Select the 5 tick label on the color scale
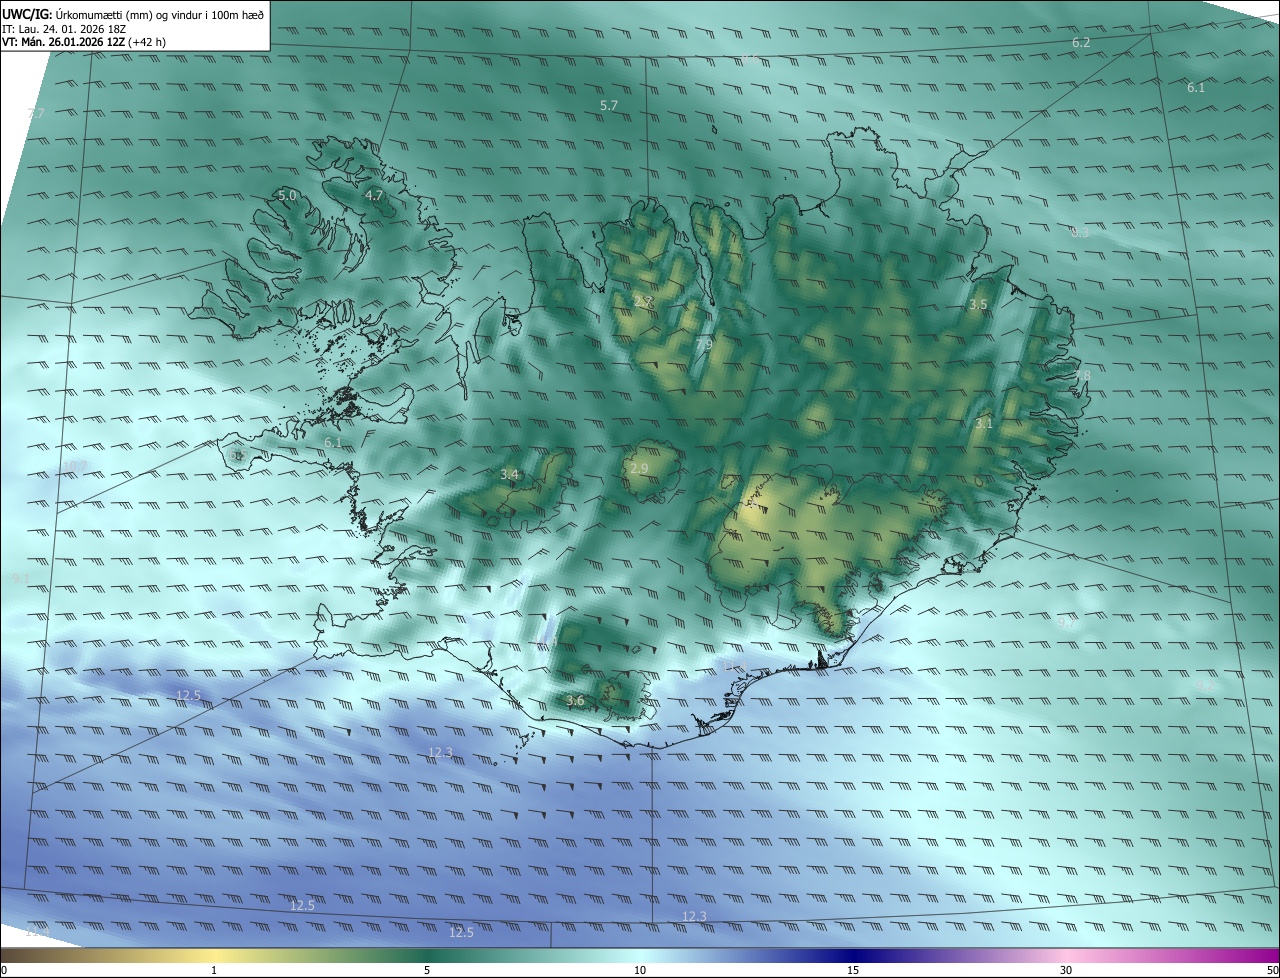Viewport: 1280px width, 978px height. [427, 970]
